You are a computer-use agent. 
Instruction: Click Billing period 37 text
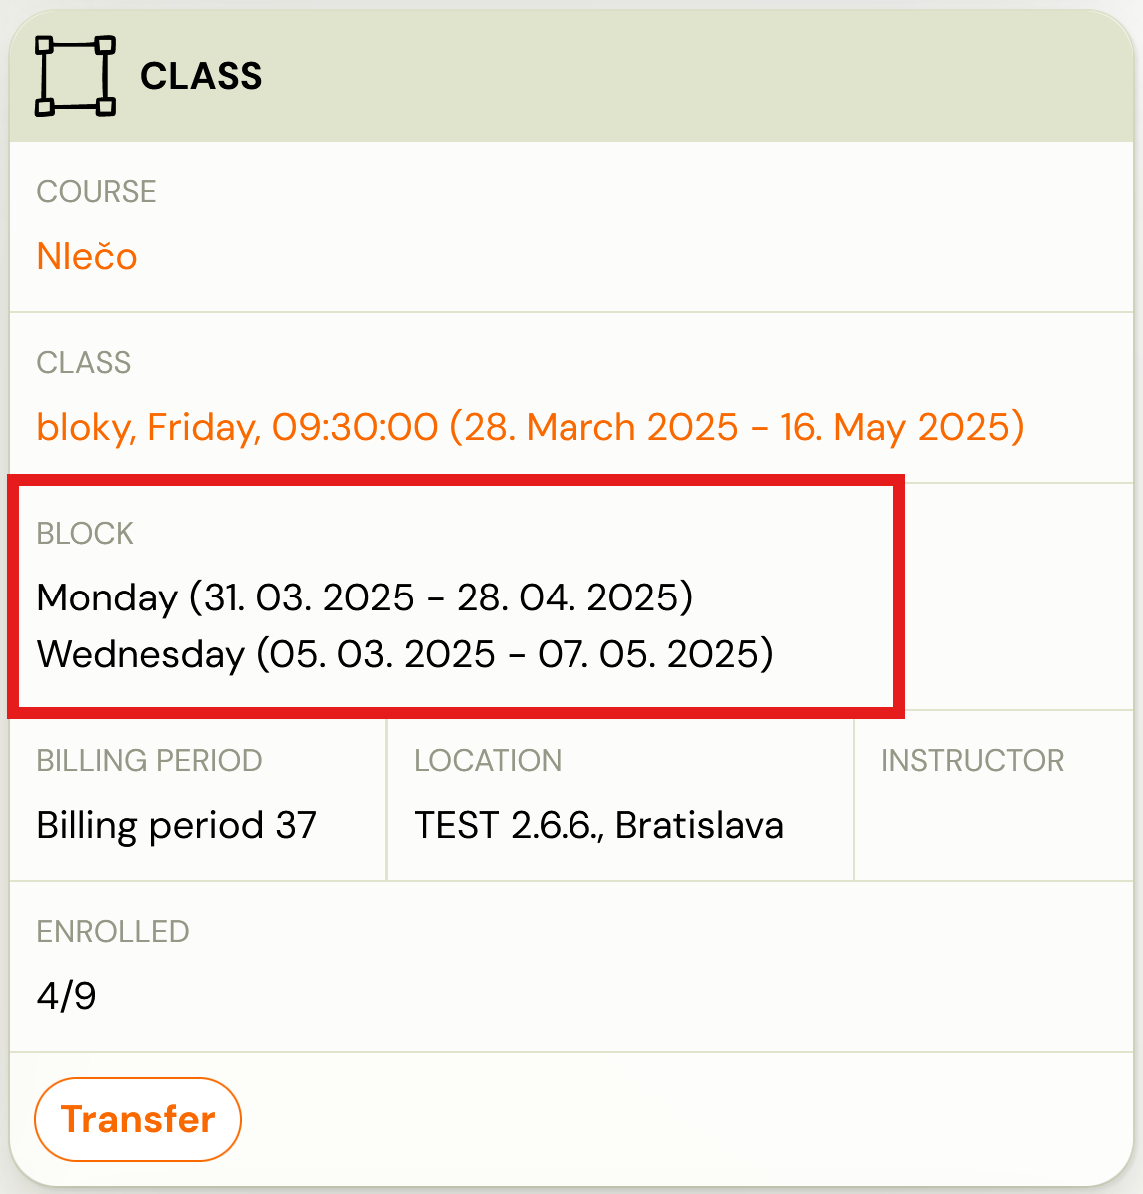176,825
